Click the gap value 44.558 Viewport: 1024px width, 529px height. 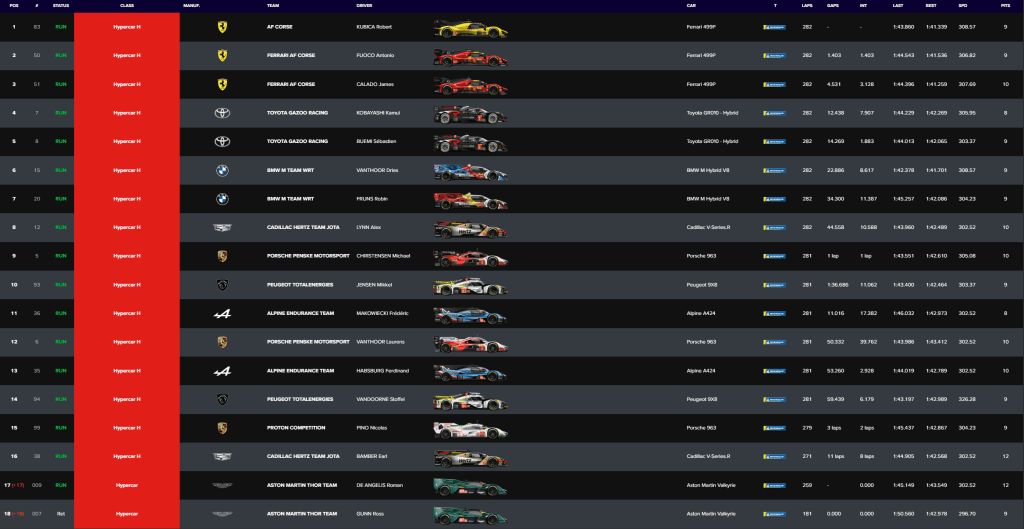(835, 227)
